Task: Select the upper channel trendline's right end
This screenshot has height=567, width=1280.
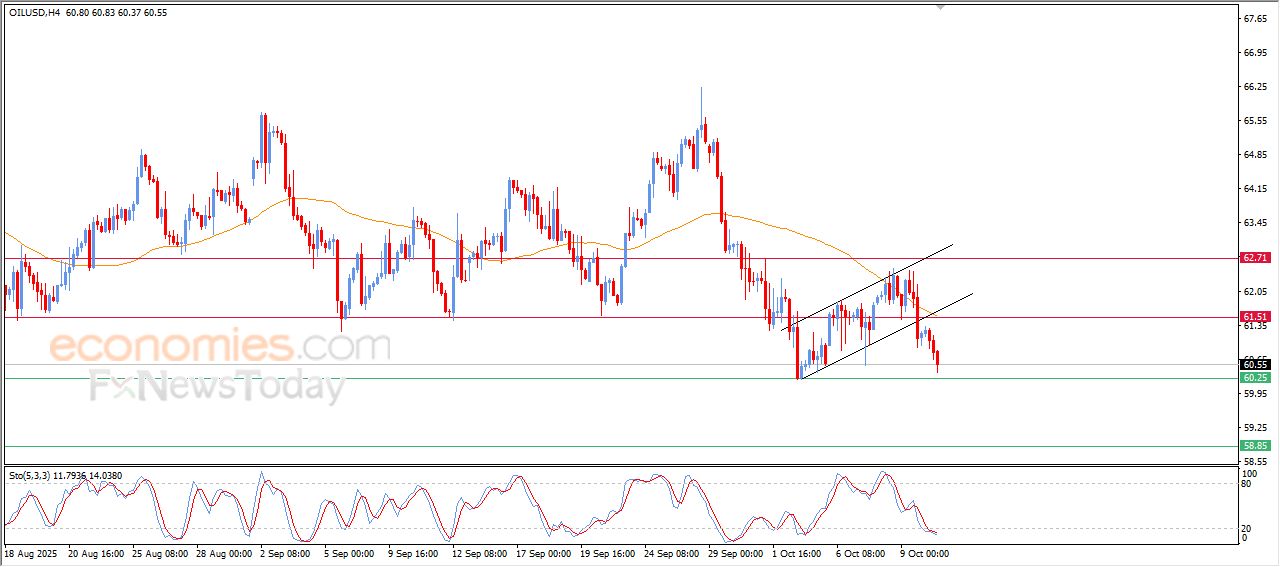Action: tap(951, 244)
